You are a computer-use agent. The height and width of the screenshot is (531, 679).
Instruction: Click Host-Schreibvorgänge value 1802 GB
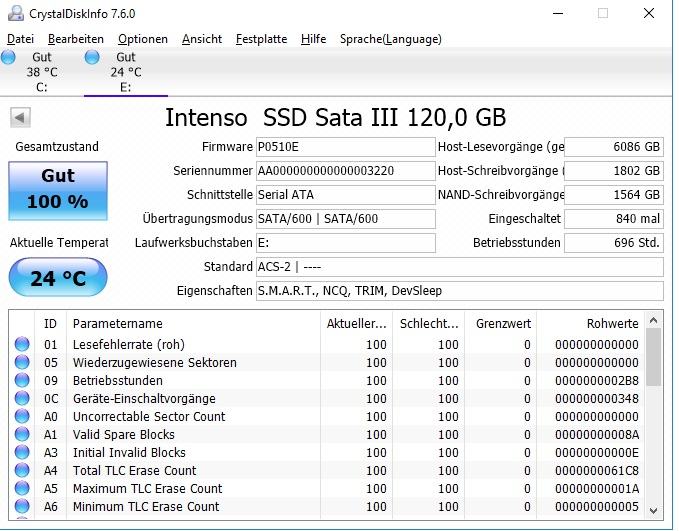(x=614, y=171)
